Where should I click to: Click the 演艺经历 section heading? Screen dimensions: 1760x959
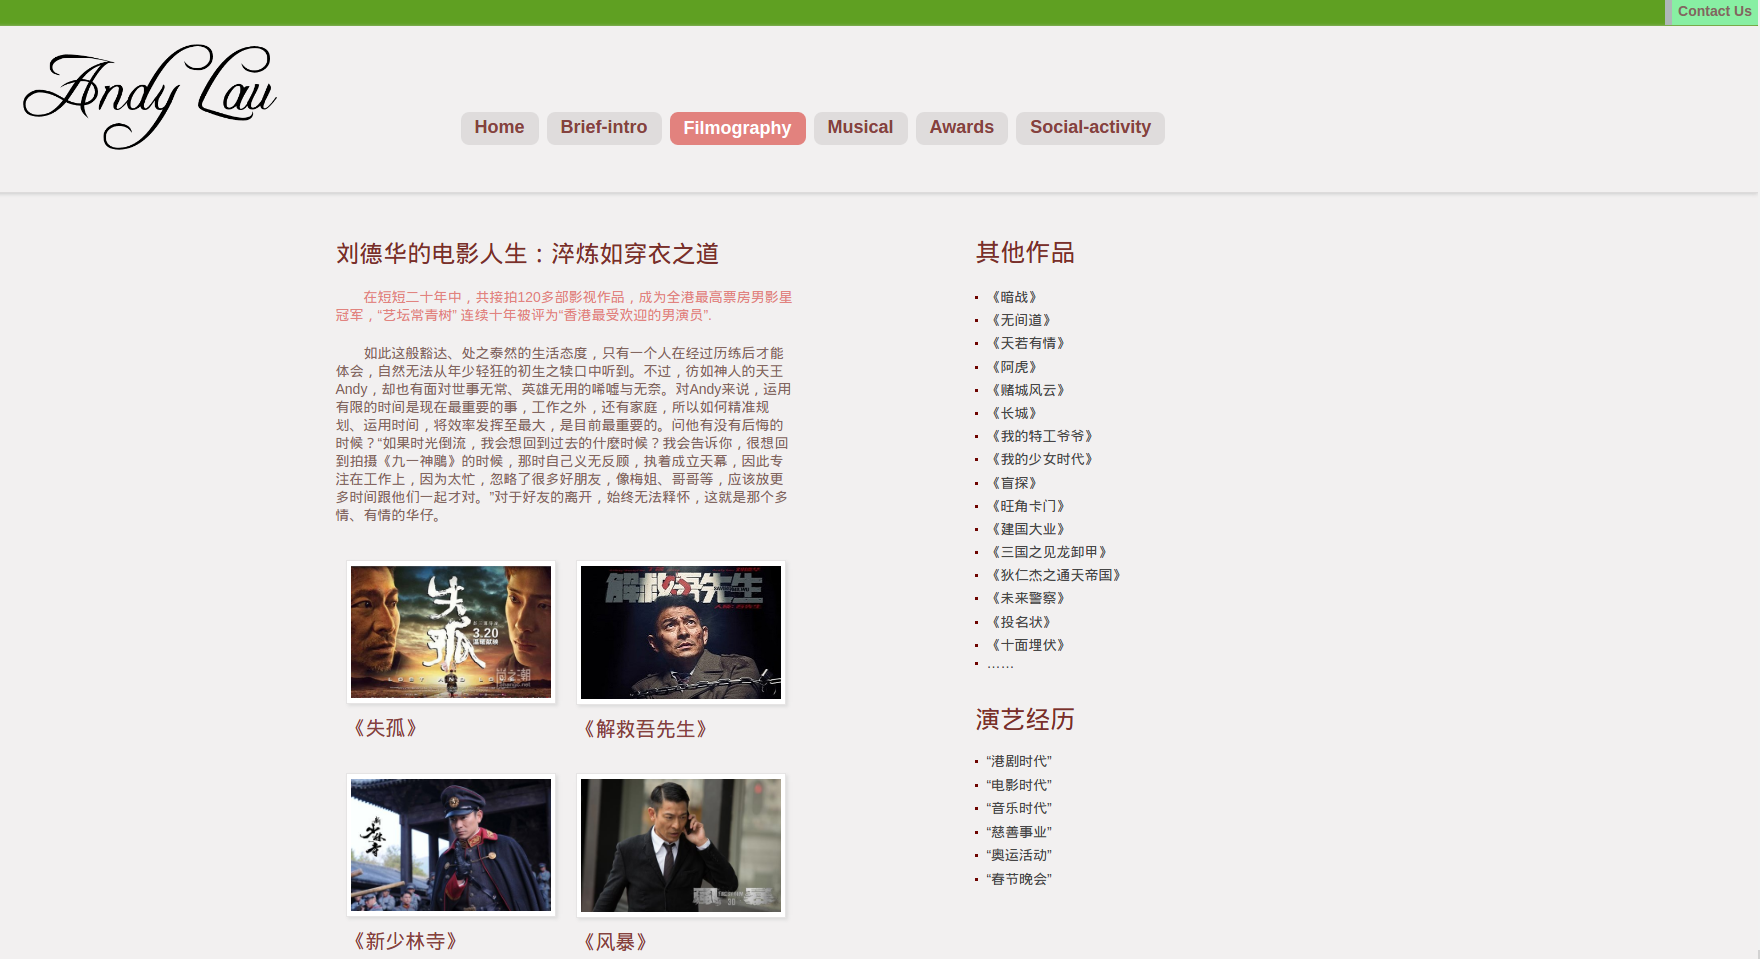point(1025,720)
